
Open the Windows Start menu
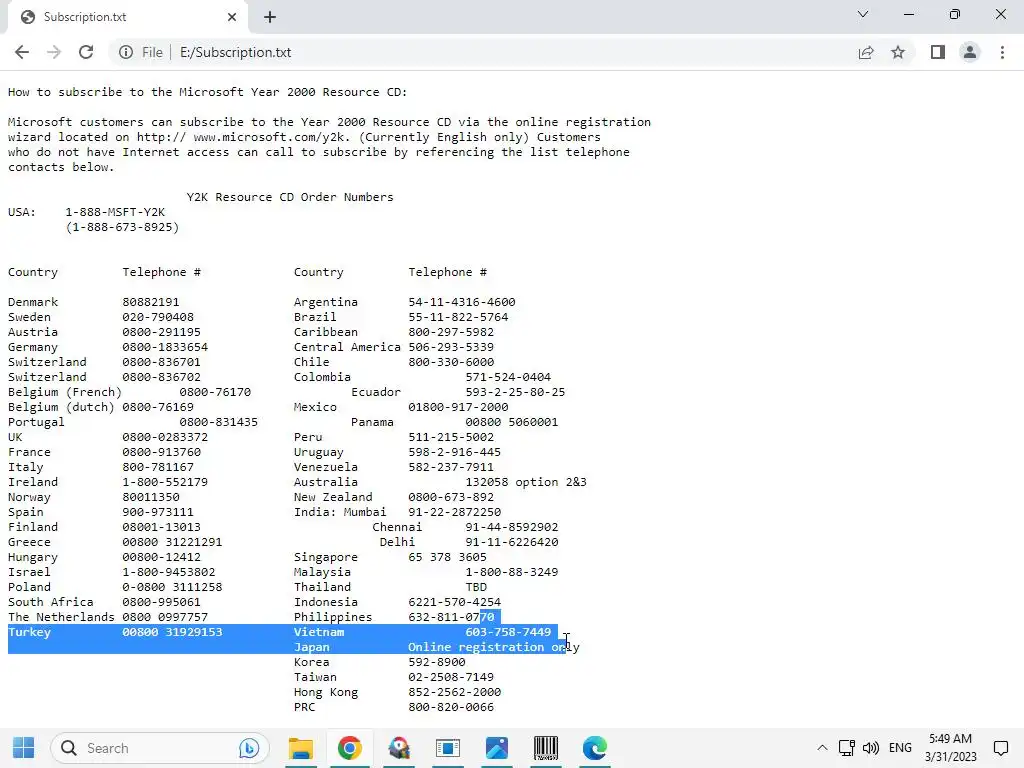click(24, 748)
